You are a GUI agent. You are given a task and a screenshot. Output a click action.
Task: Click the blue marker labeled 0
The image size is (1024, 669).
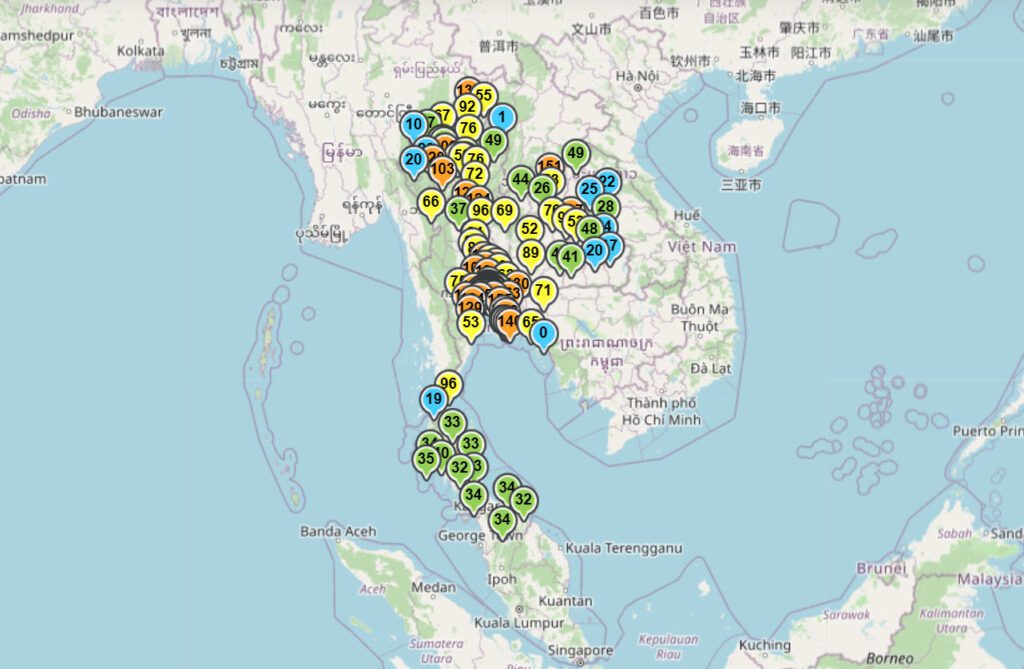click(x=543, y=333)
